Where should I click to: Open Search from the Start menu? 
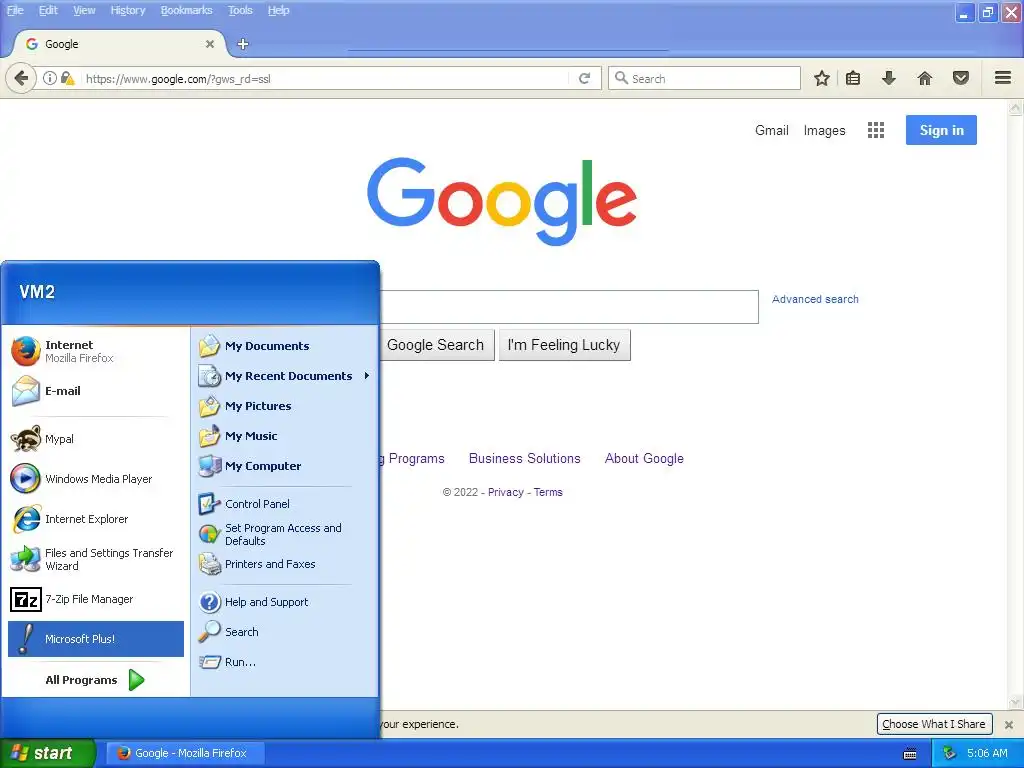click(285, 632)
